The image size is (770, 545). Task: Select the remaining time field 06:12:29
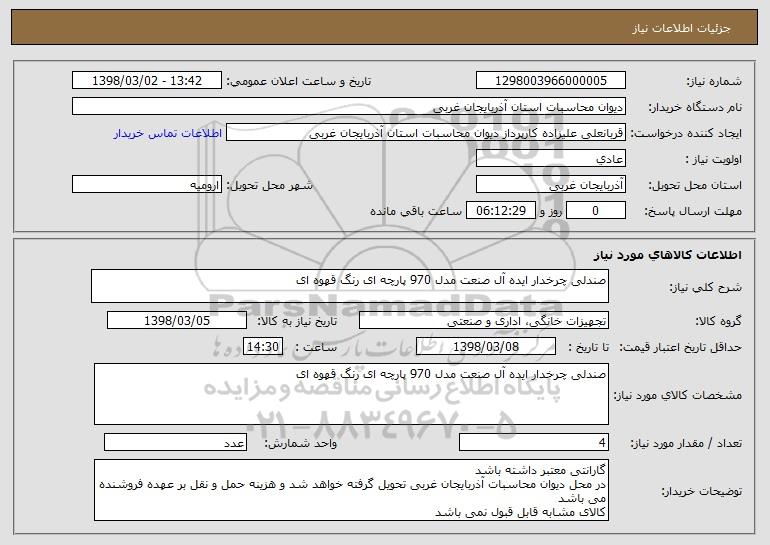(500, 211)
